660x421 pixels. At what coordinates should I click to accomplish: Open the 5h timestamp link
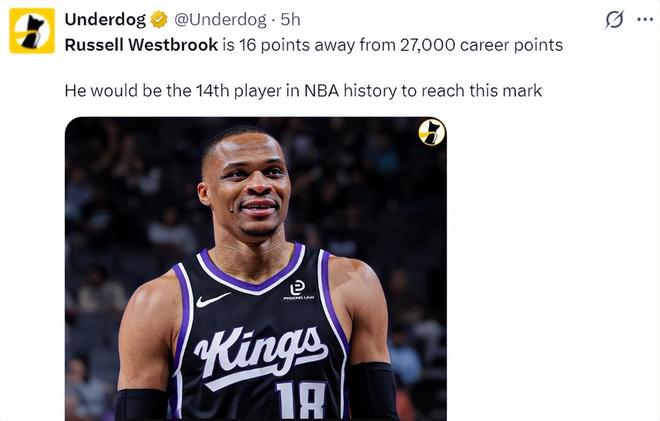291,20
